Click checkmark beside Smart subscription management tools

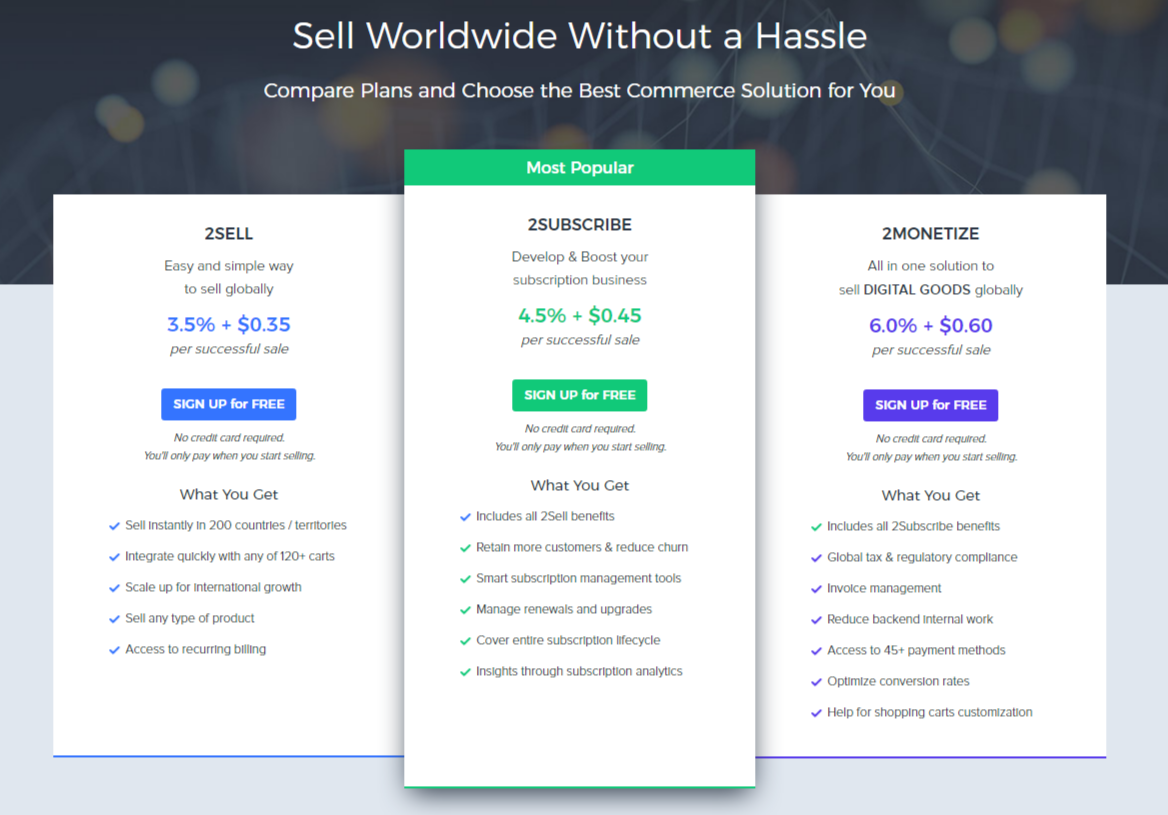coord(465,579)
